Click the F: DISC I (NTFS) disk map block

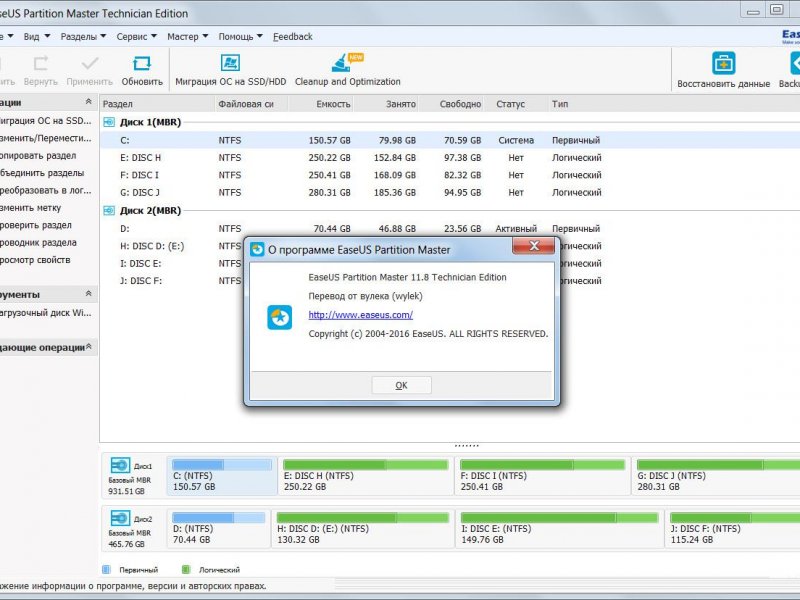542,476
